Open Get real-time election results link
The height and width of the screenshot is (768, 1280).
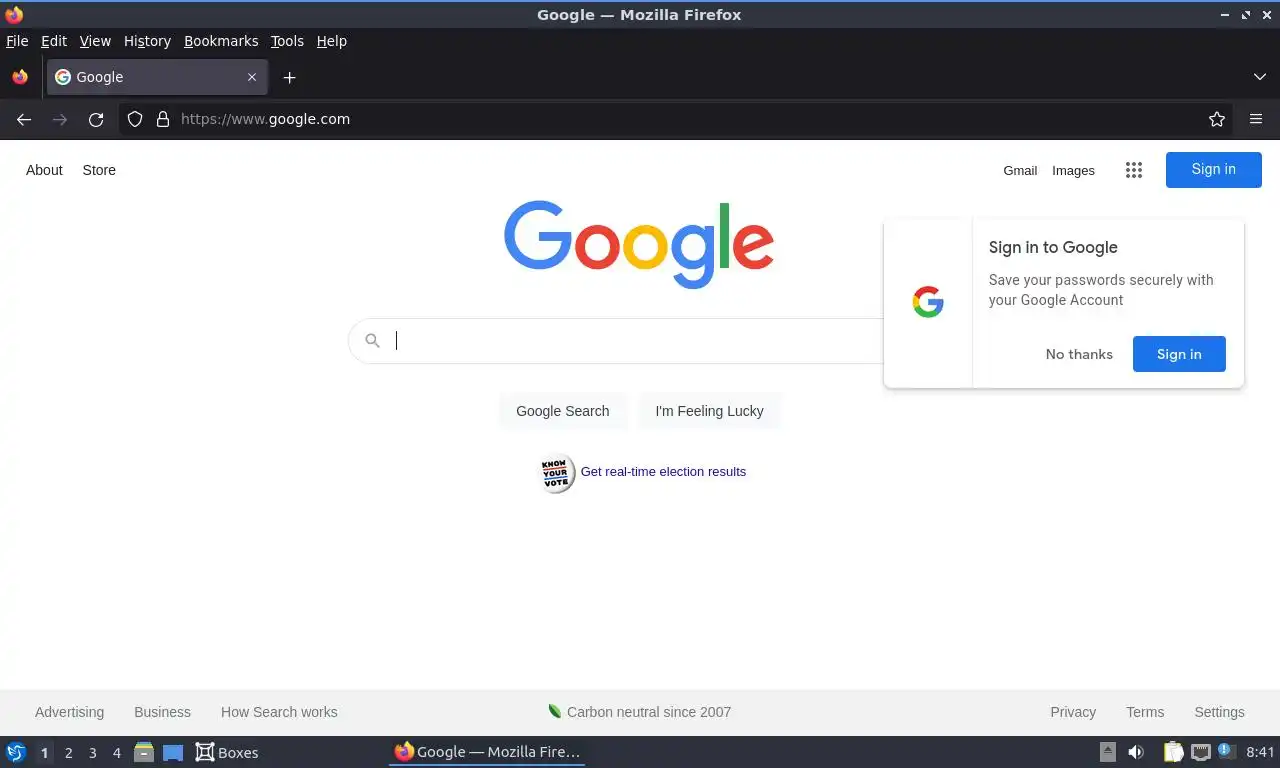tap(663, 472)
